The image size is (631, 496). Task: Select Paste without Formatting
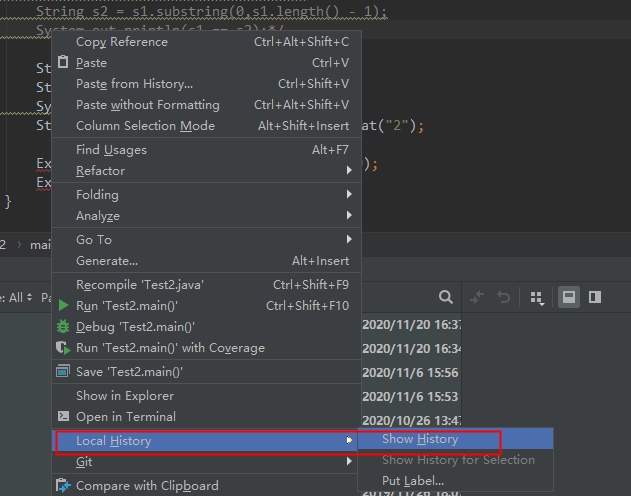[x=206, y=105]
